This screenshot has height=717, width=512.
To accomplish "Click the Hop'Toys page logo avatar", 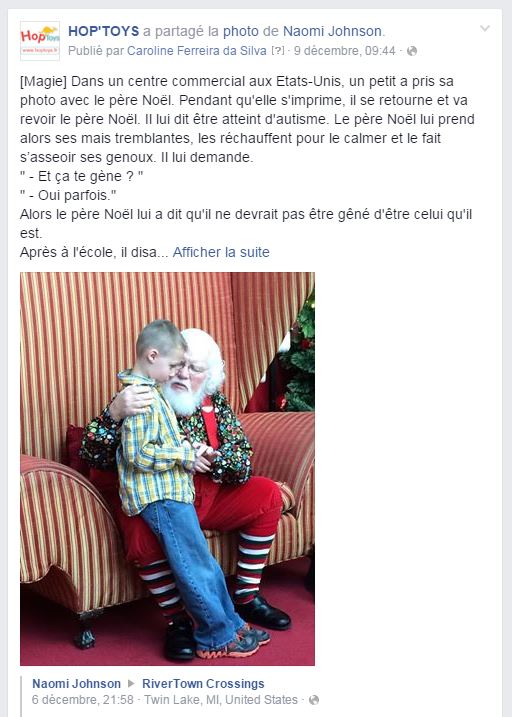I will [40, 41].
